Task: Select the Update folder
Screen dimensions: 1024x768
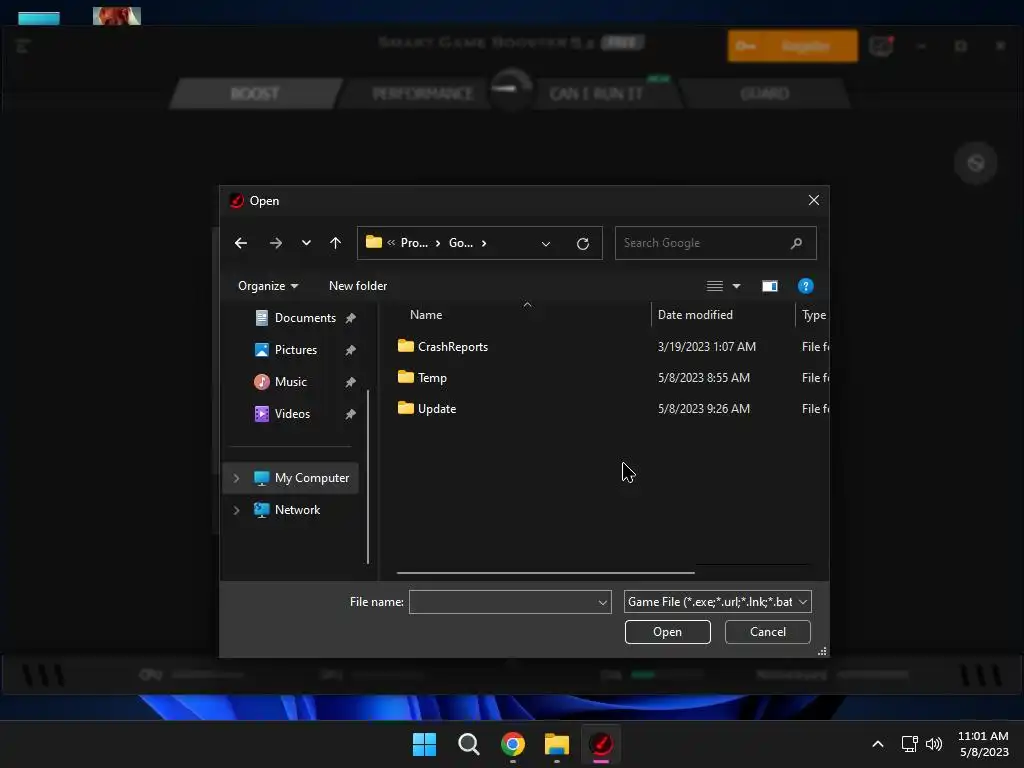Action: click(436, 409)
